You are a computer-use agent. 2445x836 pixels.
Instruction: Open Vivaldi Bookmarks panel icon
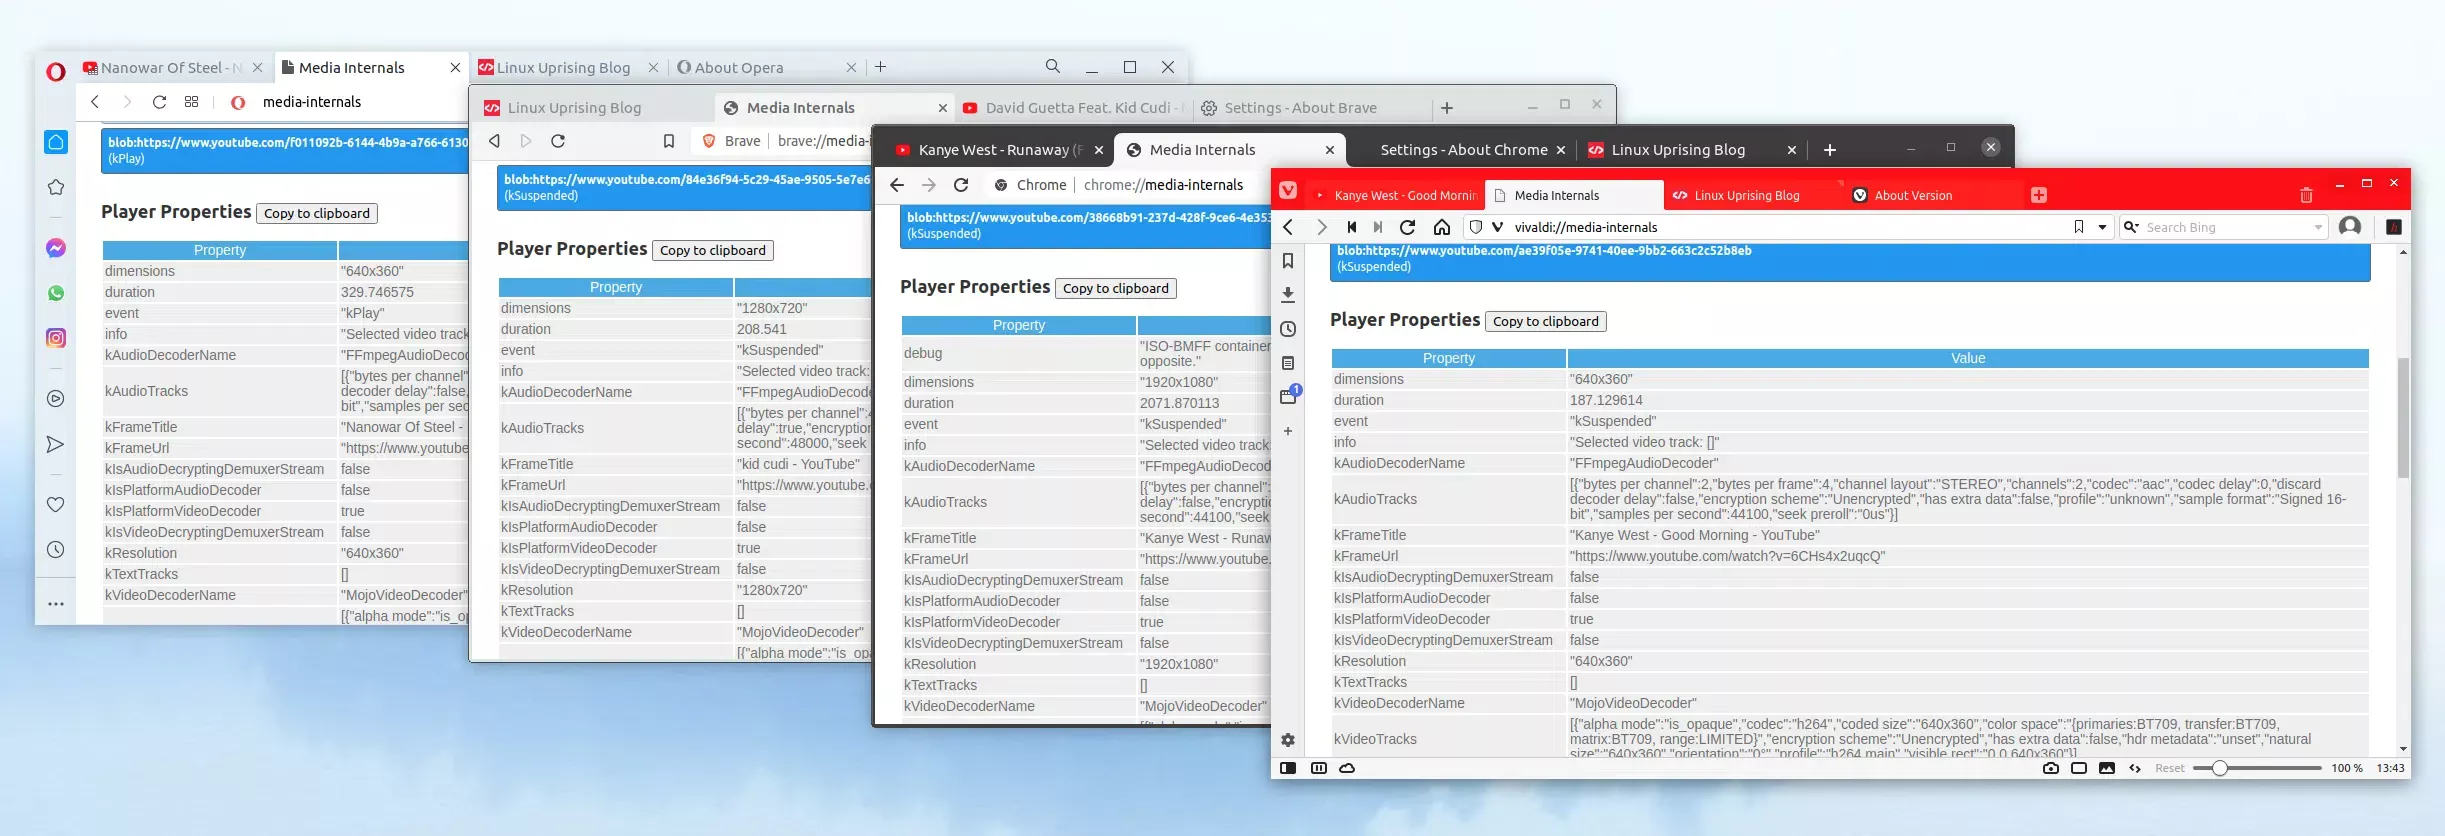pos(1288,261)
